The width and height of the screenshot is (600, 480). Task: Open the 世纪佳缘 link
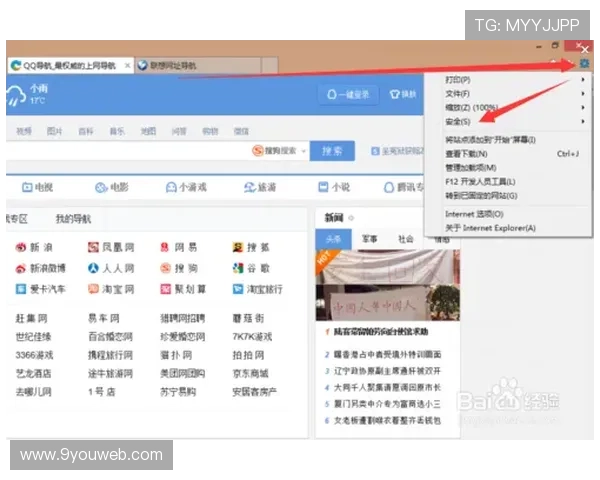point(34,336)
